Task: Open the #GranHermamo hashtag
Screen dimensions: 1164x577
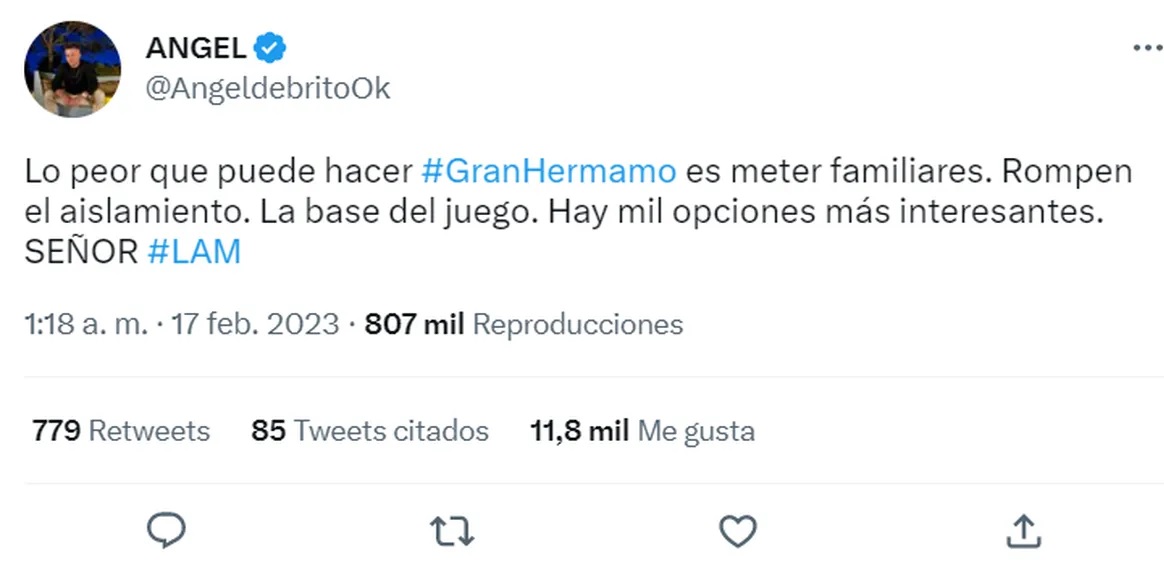Action: (x=549, y=171)
